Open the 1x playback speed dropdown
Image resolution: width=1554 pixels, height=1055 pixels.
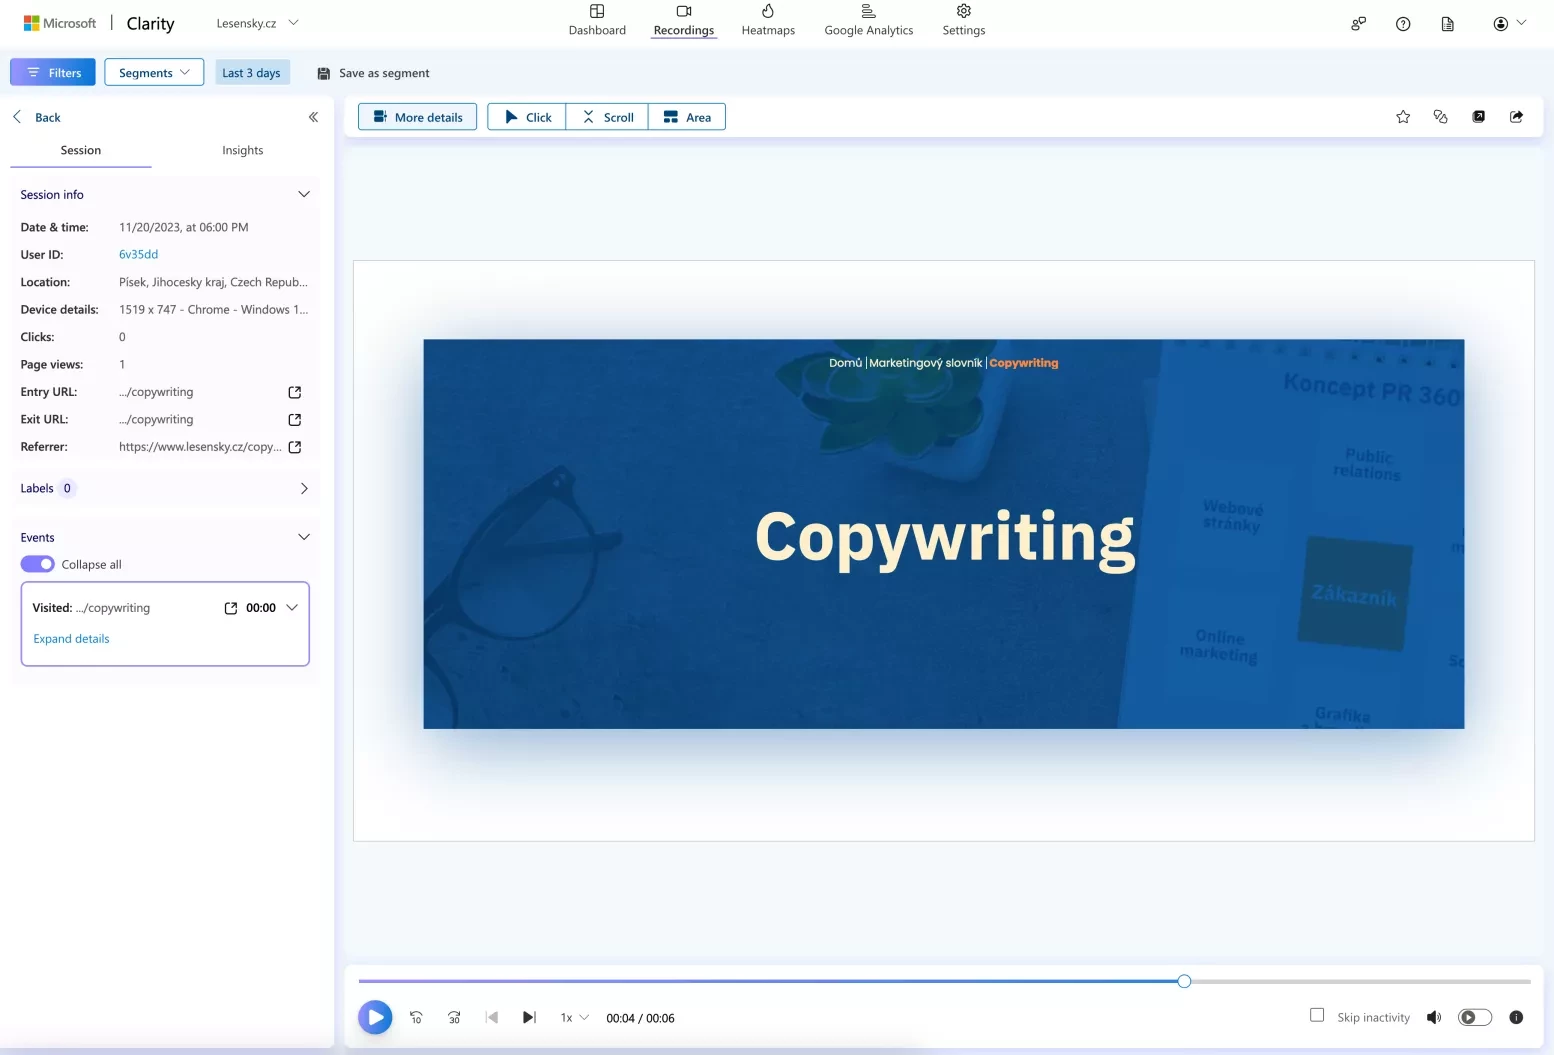[x=574, y=1018]
